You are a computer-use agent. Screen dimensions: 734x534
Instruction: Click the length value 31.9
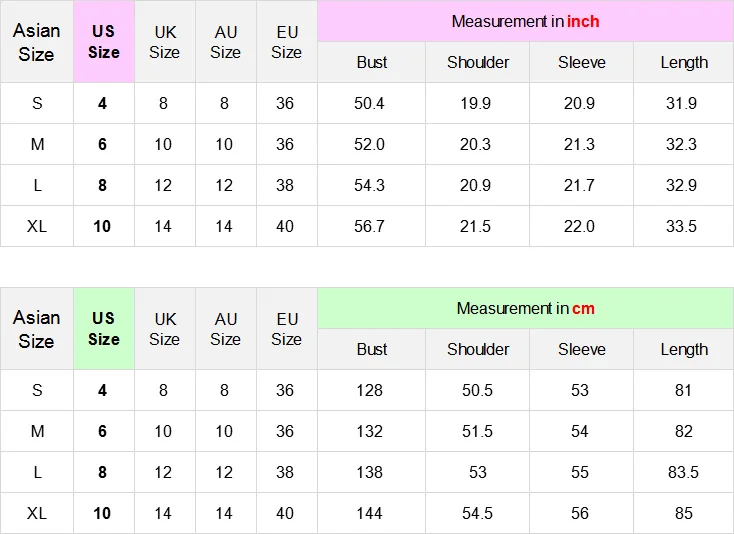[x=681, y=103]
